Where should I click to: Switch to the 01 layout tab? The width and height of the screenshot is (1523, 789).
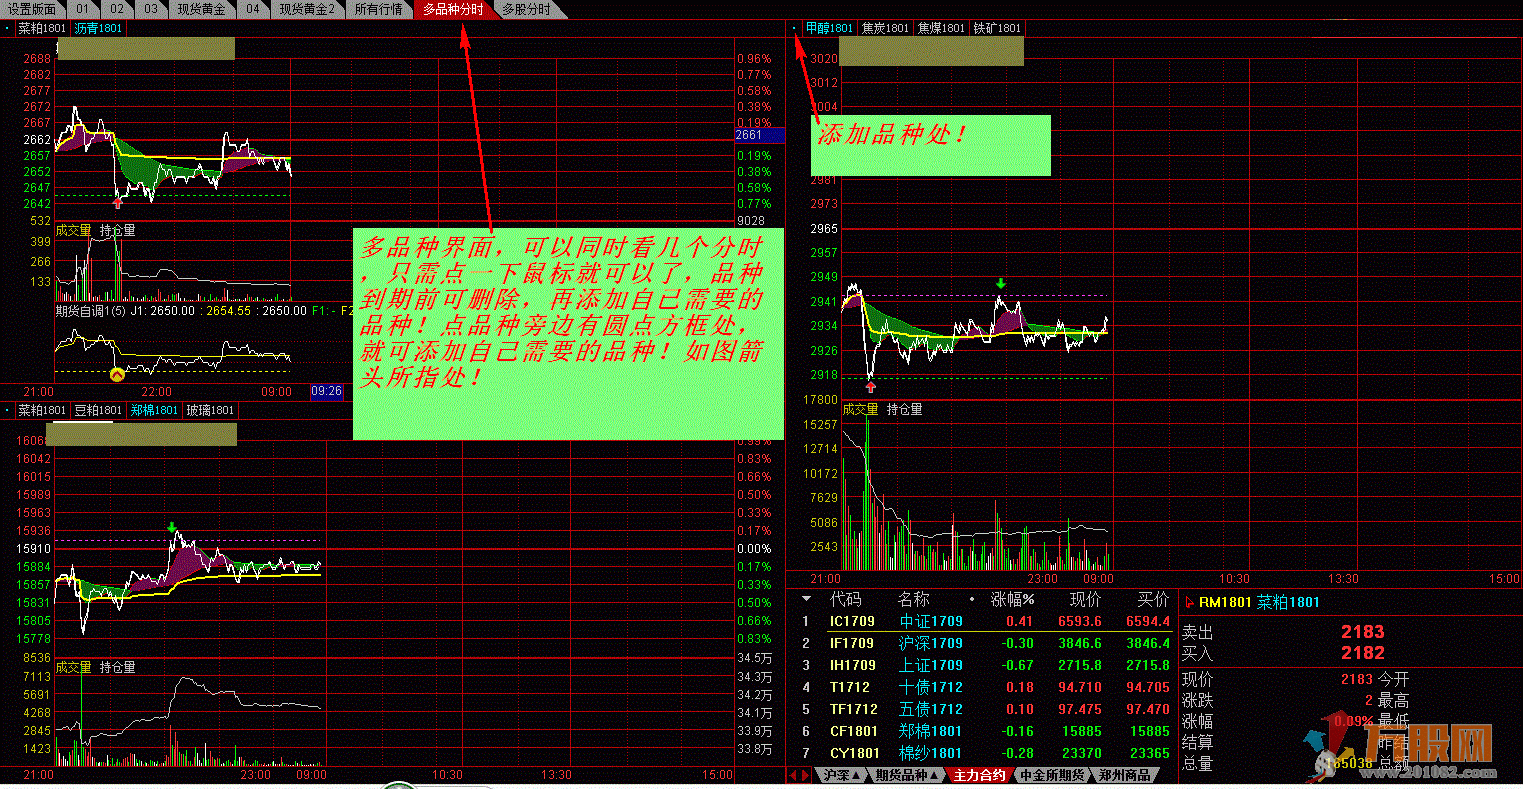pos(82,9)
